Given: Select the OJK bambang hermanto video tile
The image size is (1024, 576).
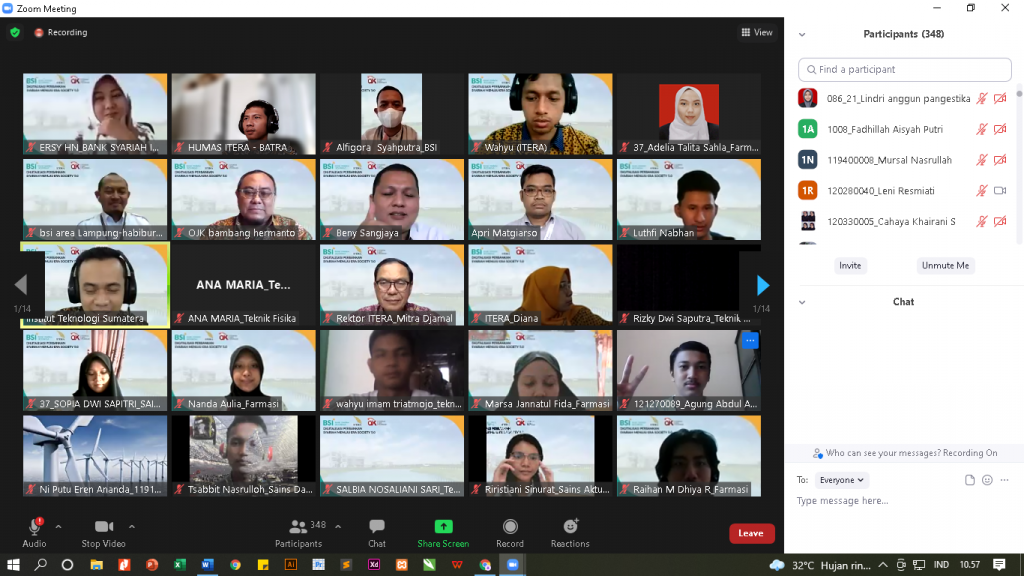Looking at the screenshot, I should 244,199.
